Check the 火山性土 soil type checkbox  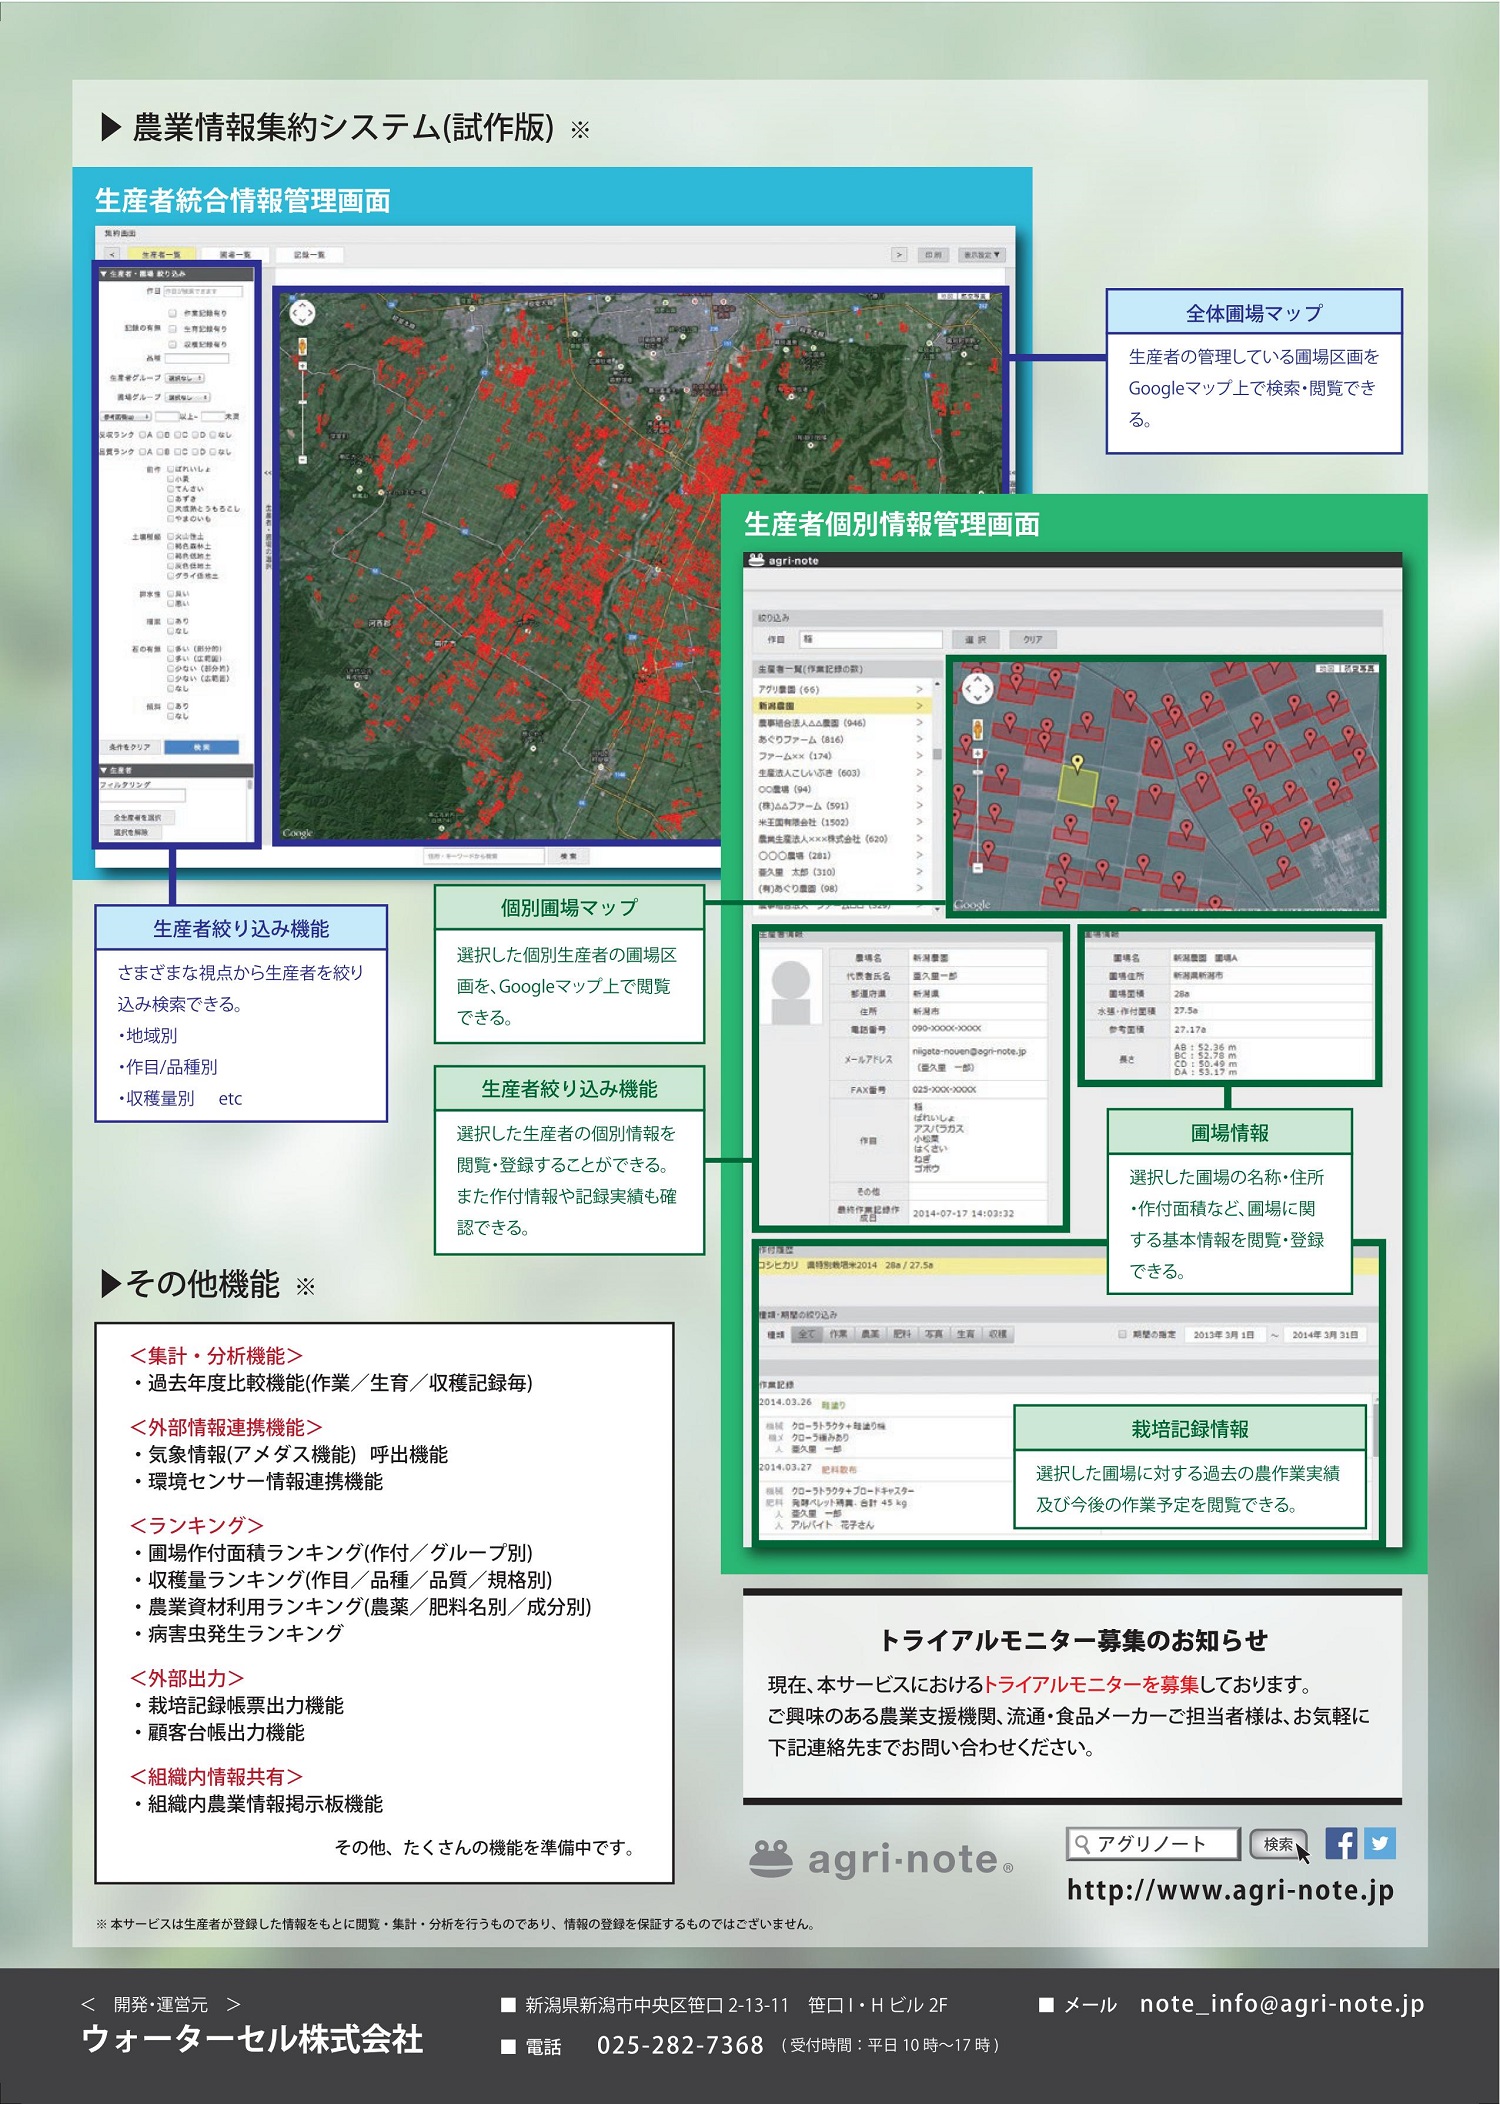[x=171, y=537]
